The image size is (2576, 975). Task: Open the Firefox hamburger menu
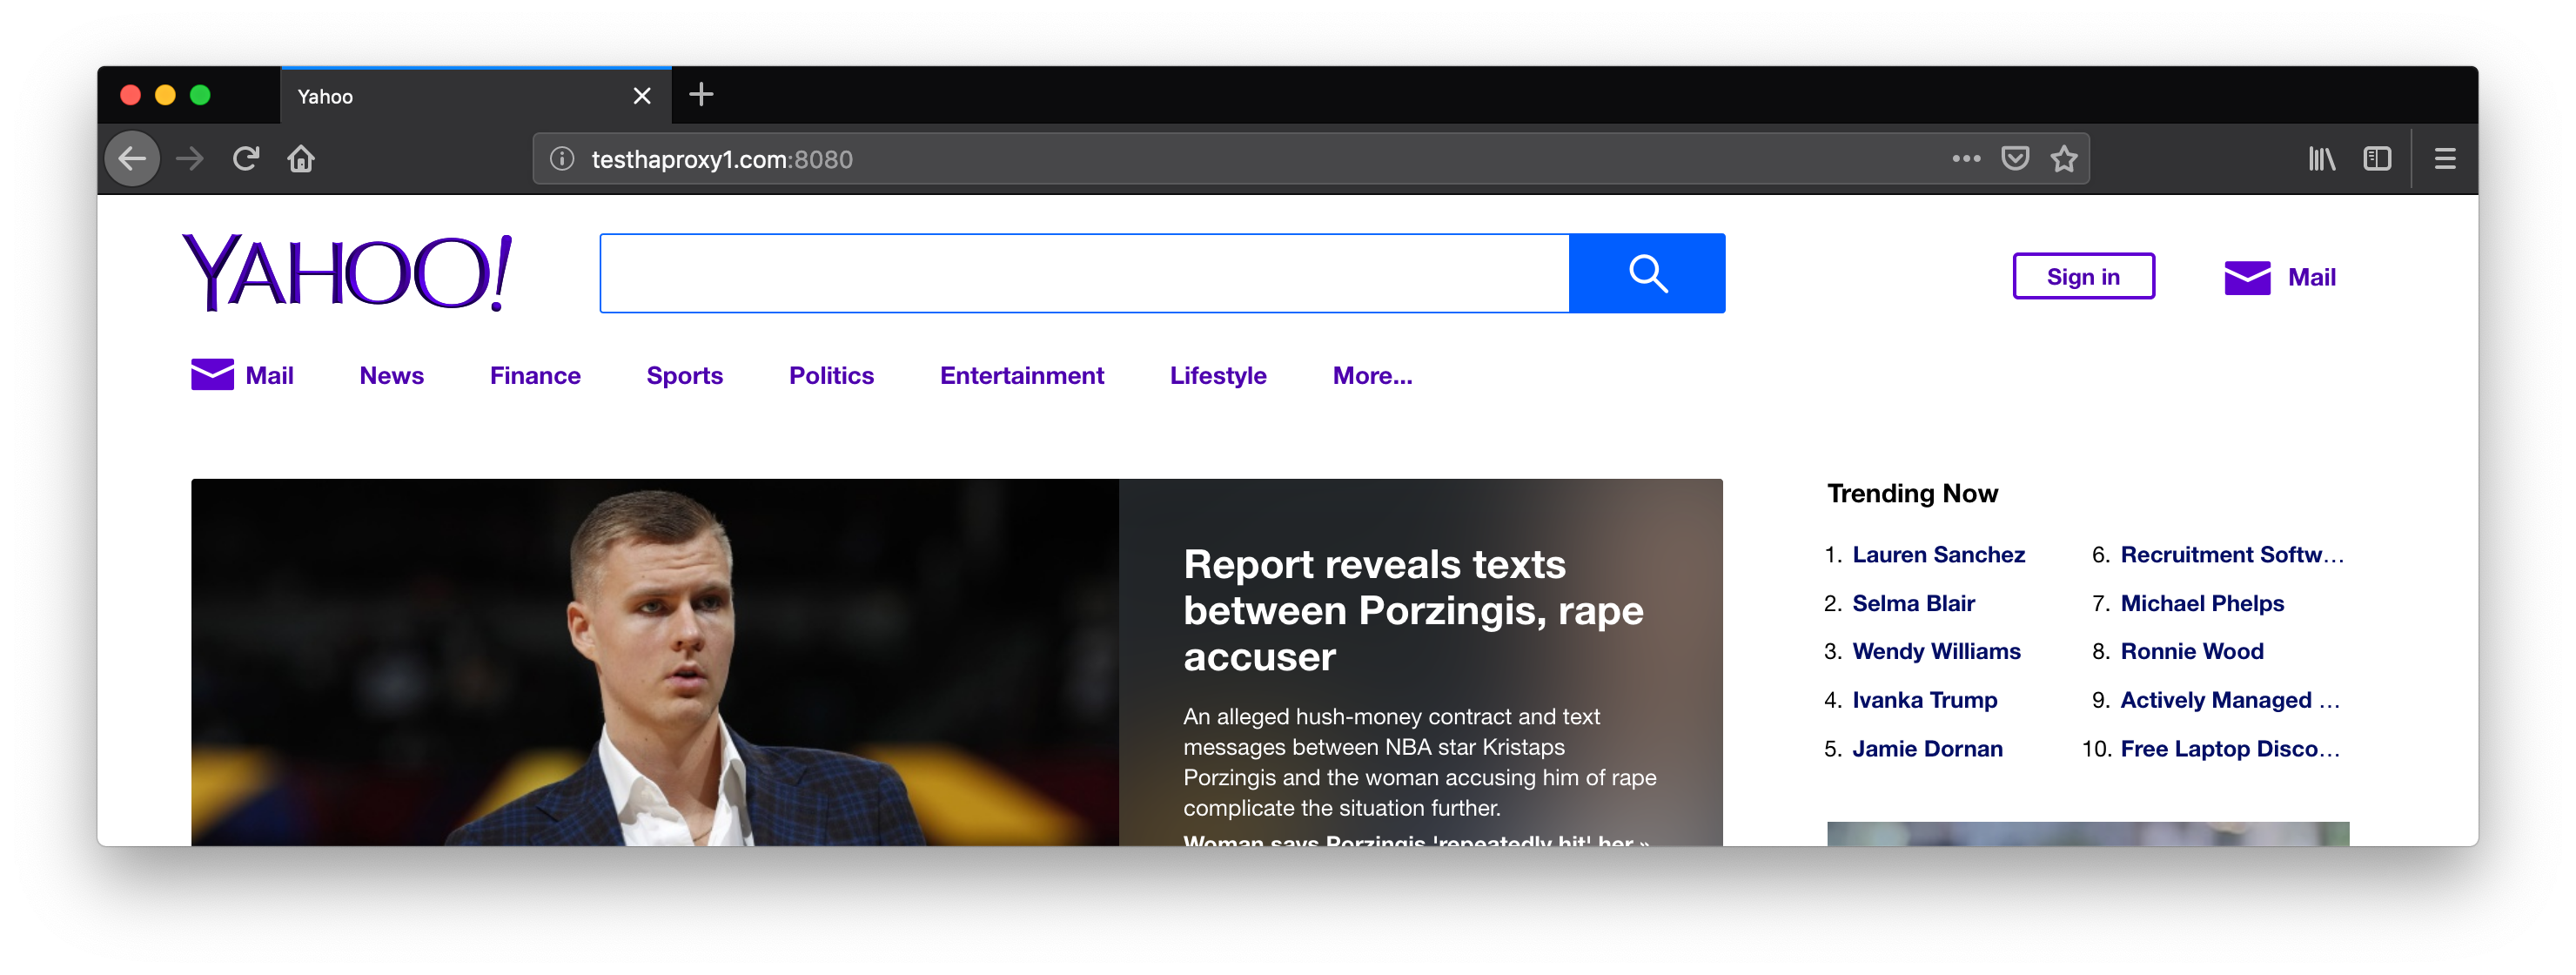[x=2444, y=159]
